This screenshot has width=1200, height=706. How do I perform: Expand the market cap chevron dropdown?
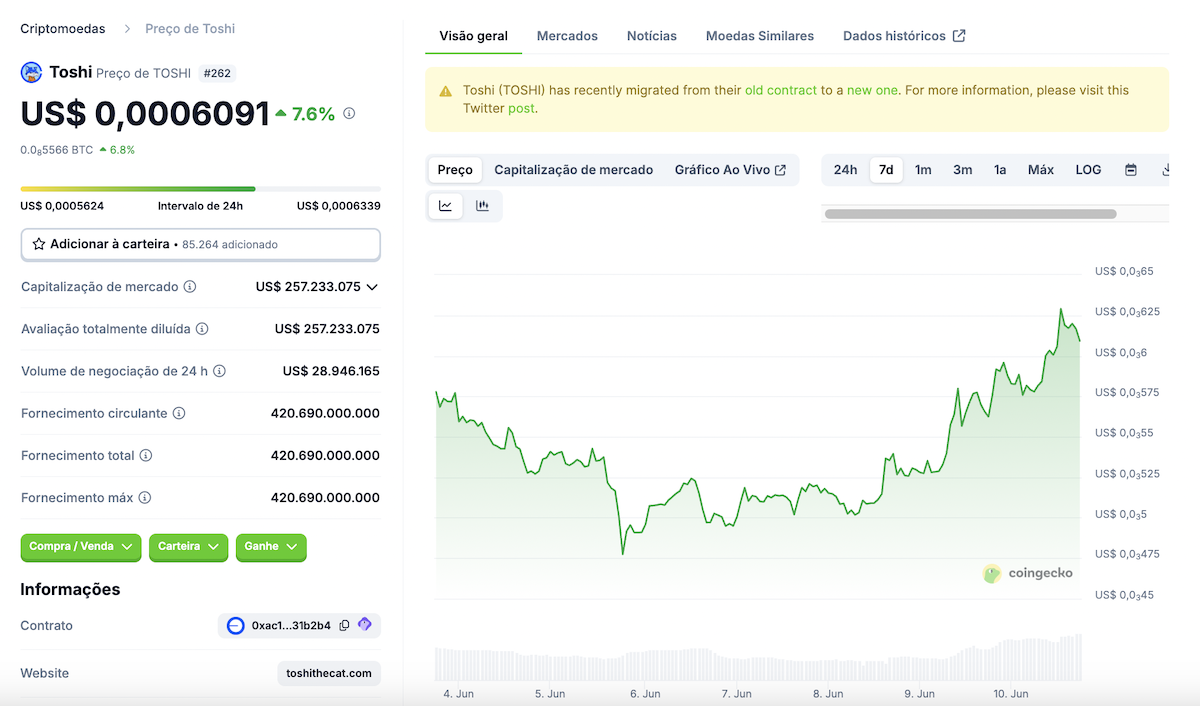click(x=372, y=287)
